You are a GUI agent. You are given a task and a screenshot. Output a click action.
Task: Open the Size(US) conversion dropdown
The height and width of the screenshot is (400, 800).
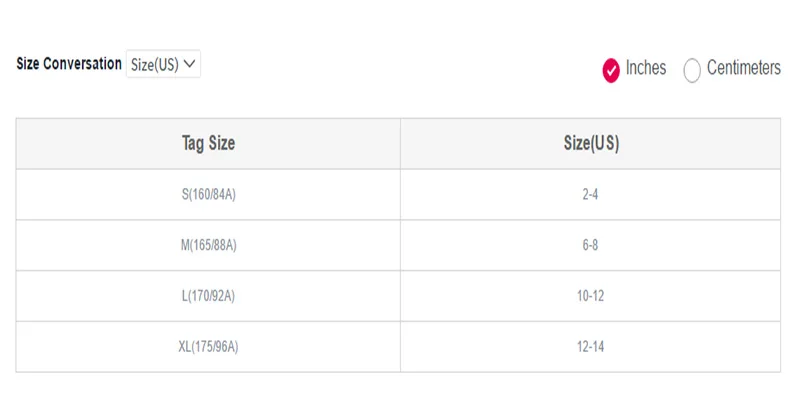(x=163, y=64)
